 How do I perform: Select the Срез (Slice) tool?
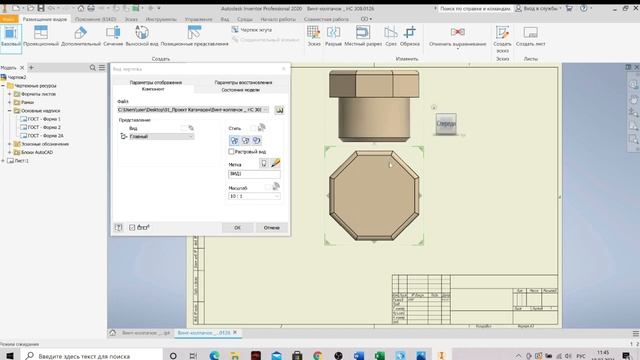coord(391,36)
